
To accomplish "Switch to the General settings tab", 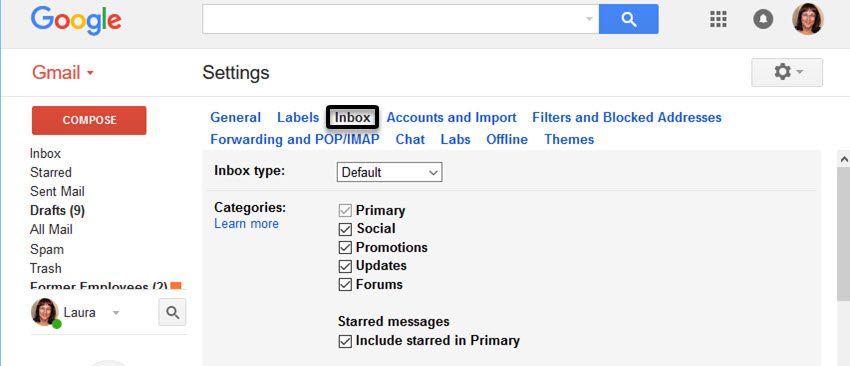I will tap(235, 118).
